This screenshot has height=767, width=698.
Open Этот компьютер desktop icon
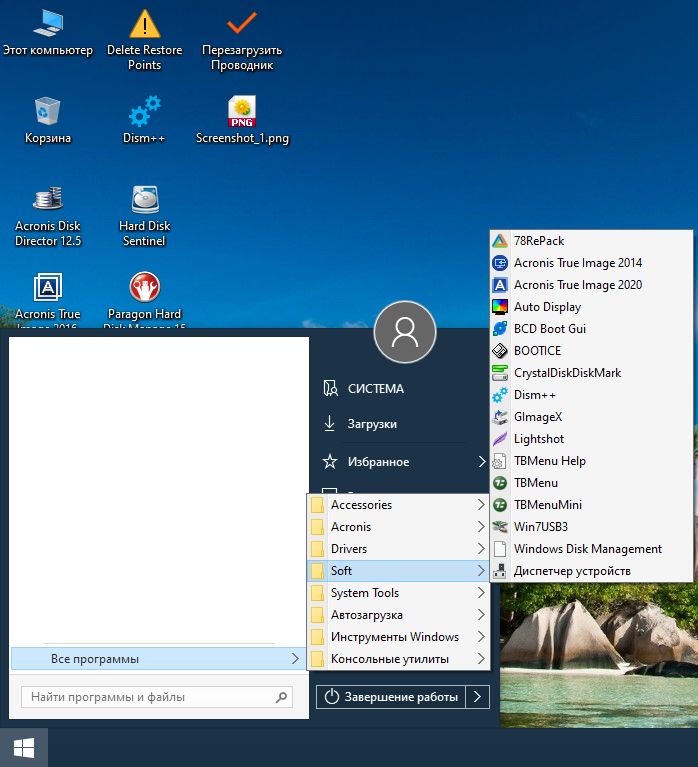[48, 23]
